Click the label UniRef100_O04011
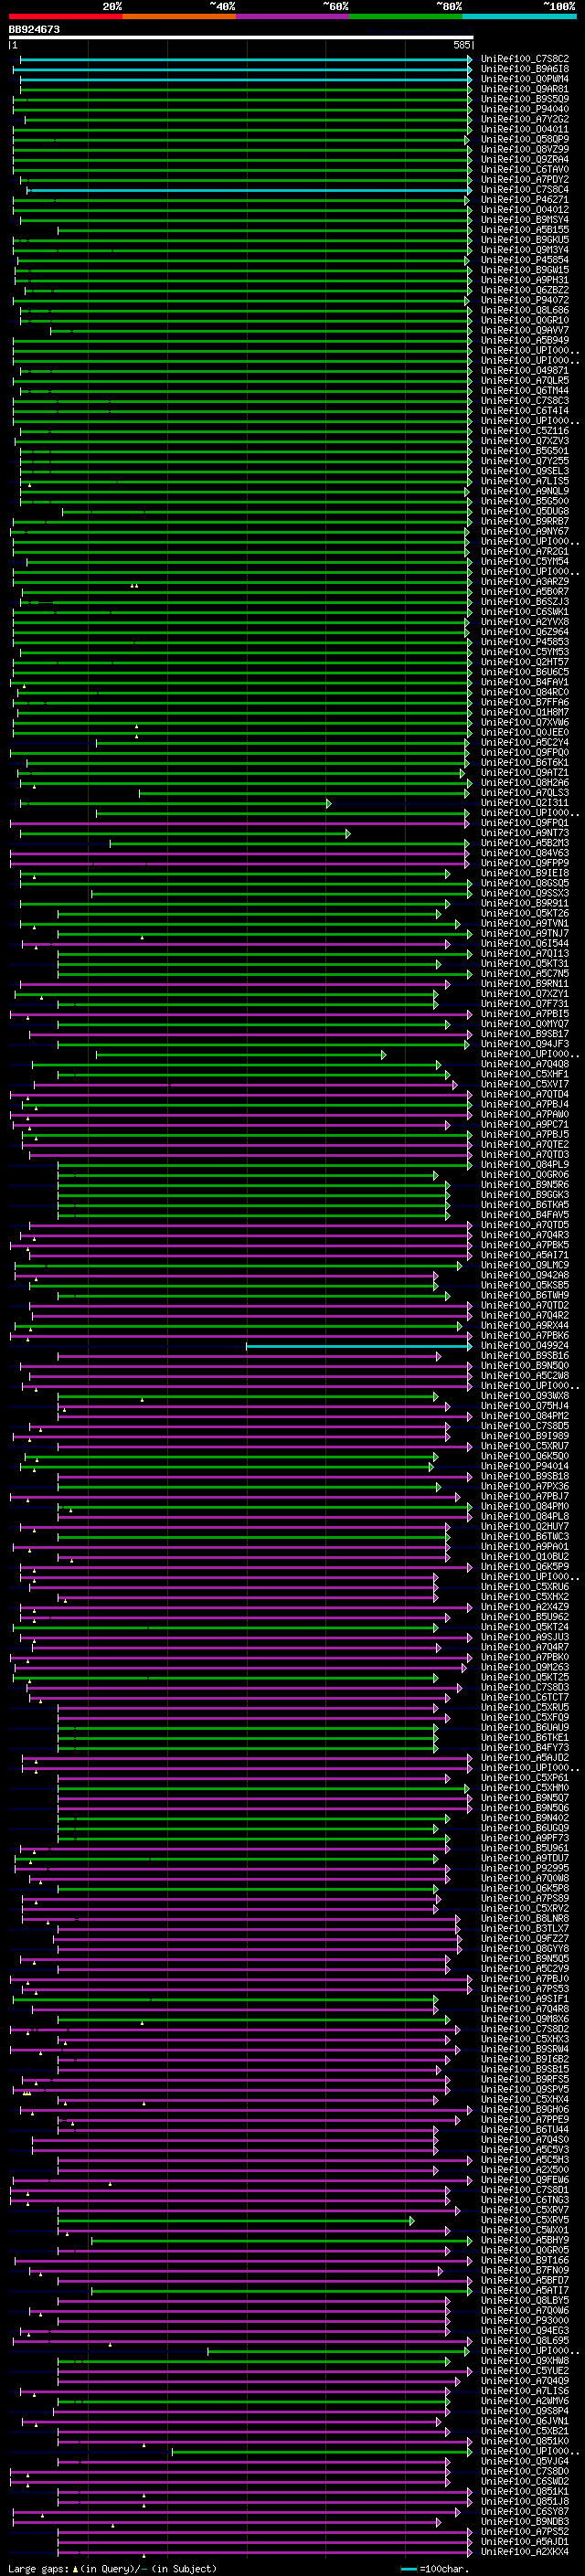Image resolution: width=585 pixels, height=2576 pixels. 525,129
